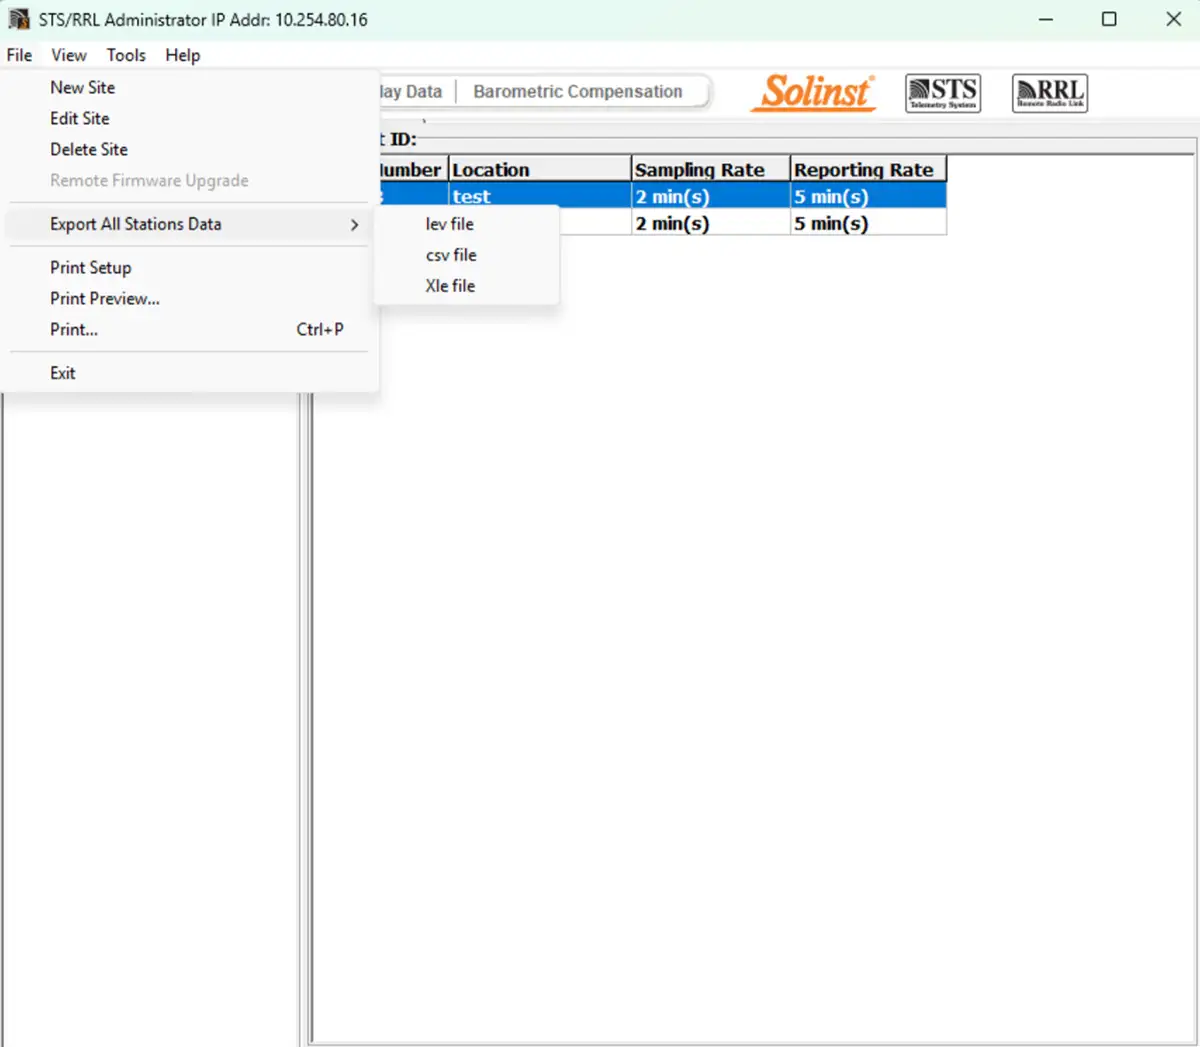
Task: Export data as lev file
Action: (448, 224)
